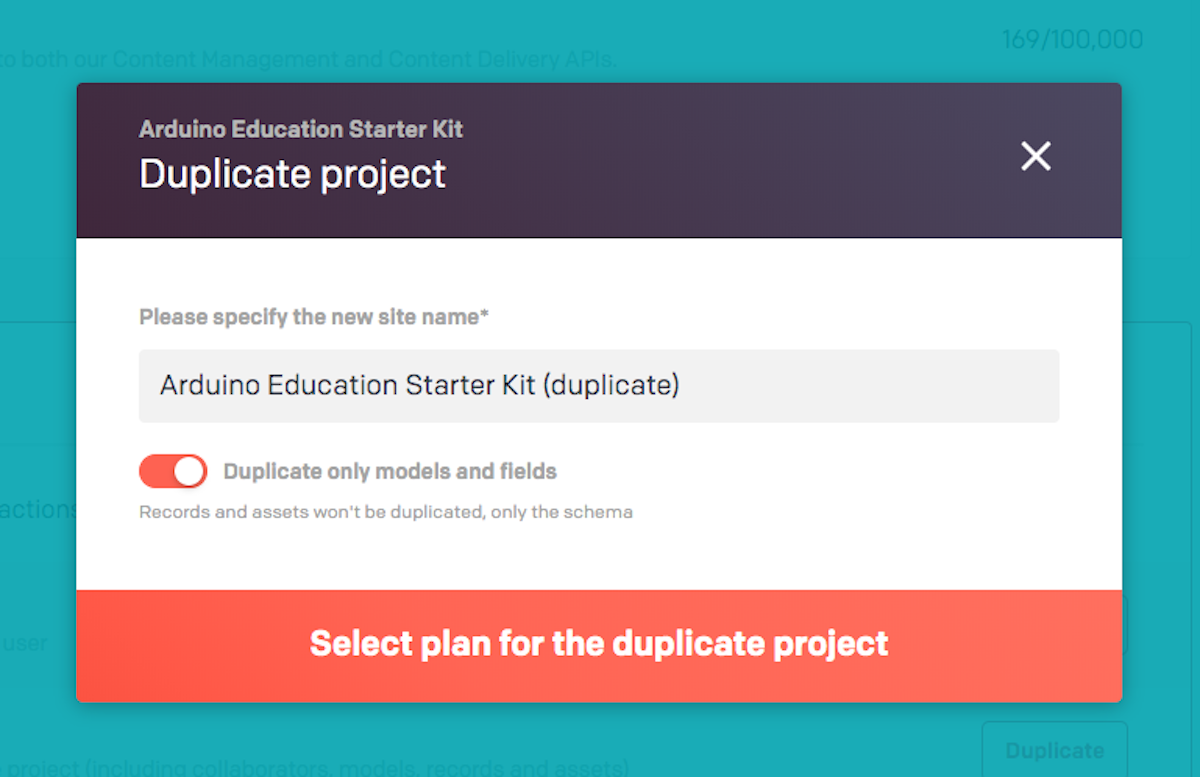
Task: Click the Duplicate project heading
Action: pos(292,173)
